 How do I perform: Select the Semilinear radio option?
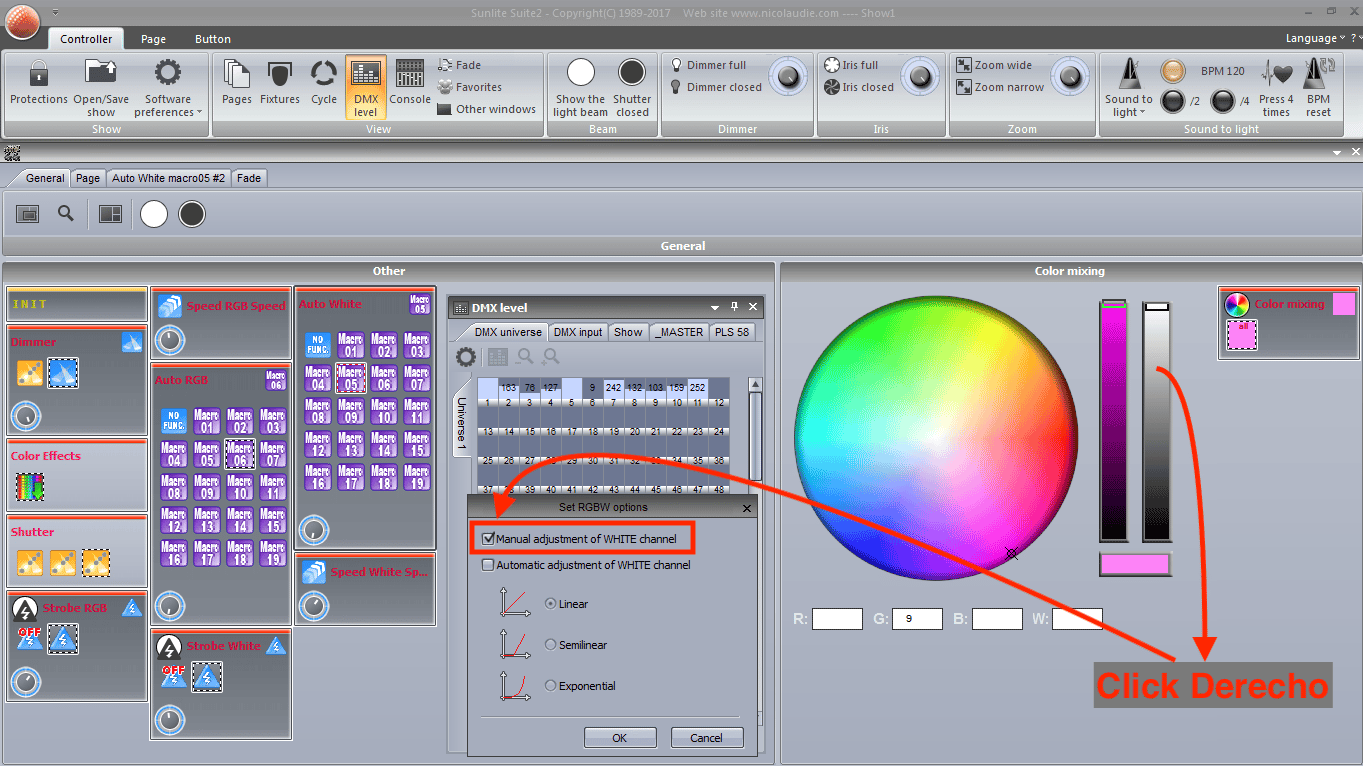click(x=551, y=645)
